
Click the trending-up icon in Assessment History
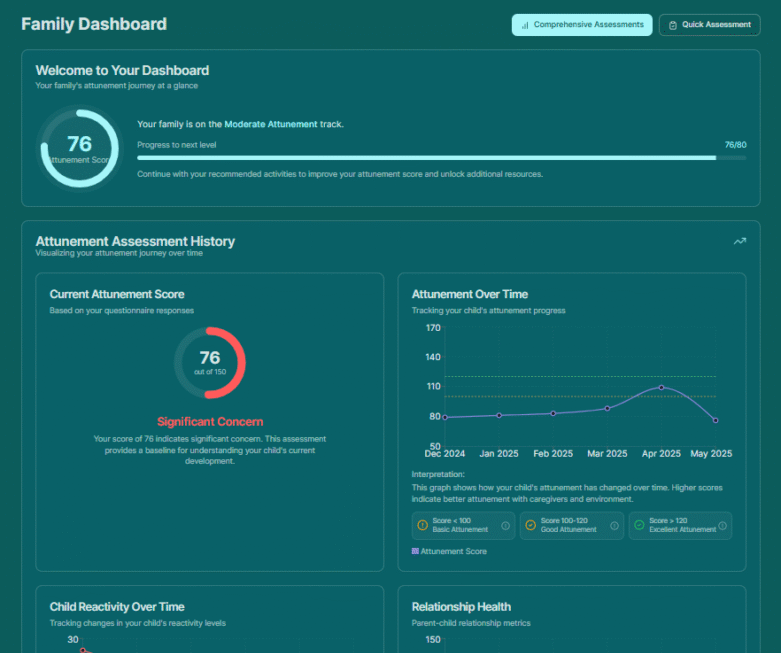coord(740,241)
